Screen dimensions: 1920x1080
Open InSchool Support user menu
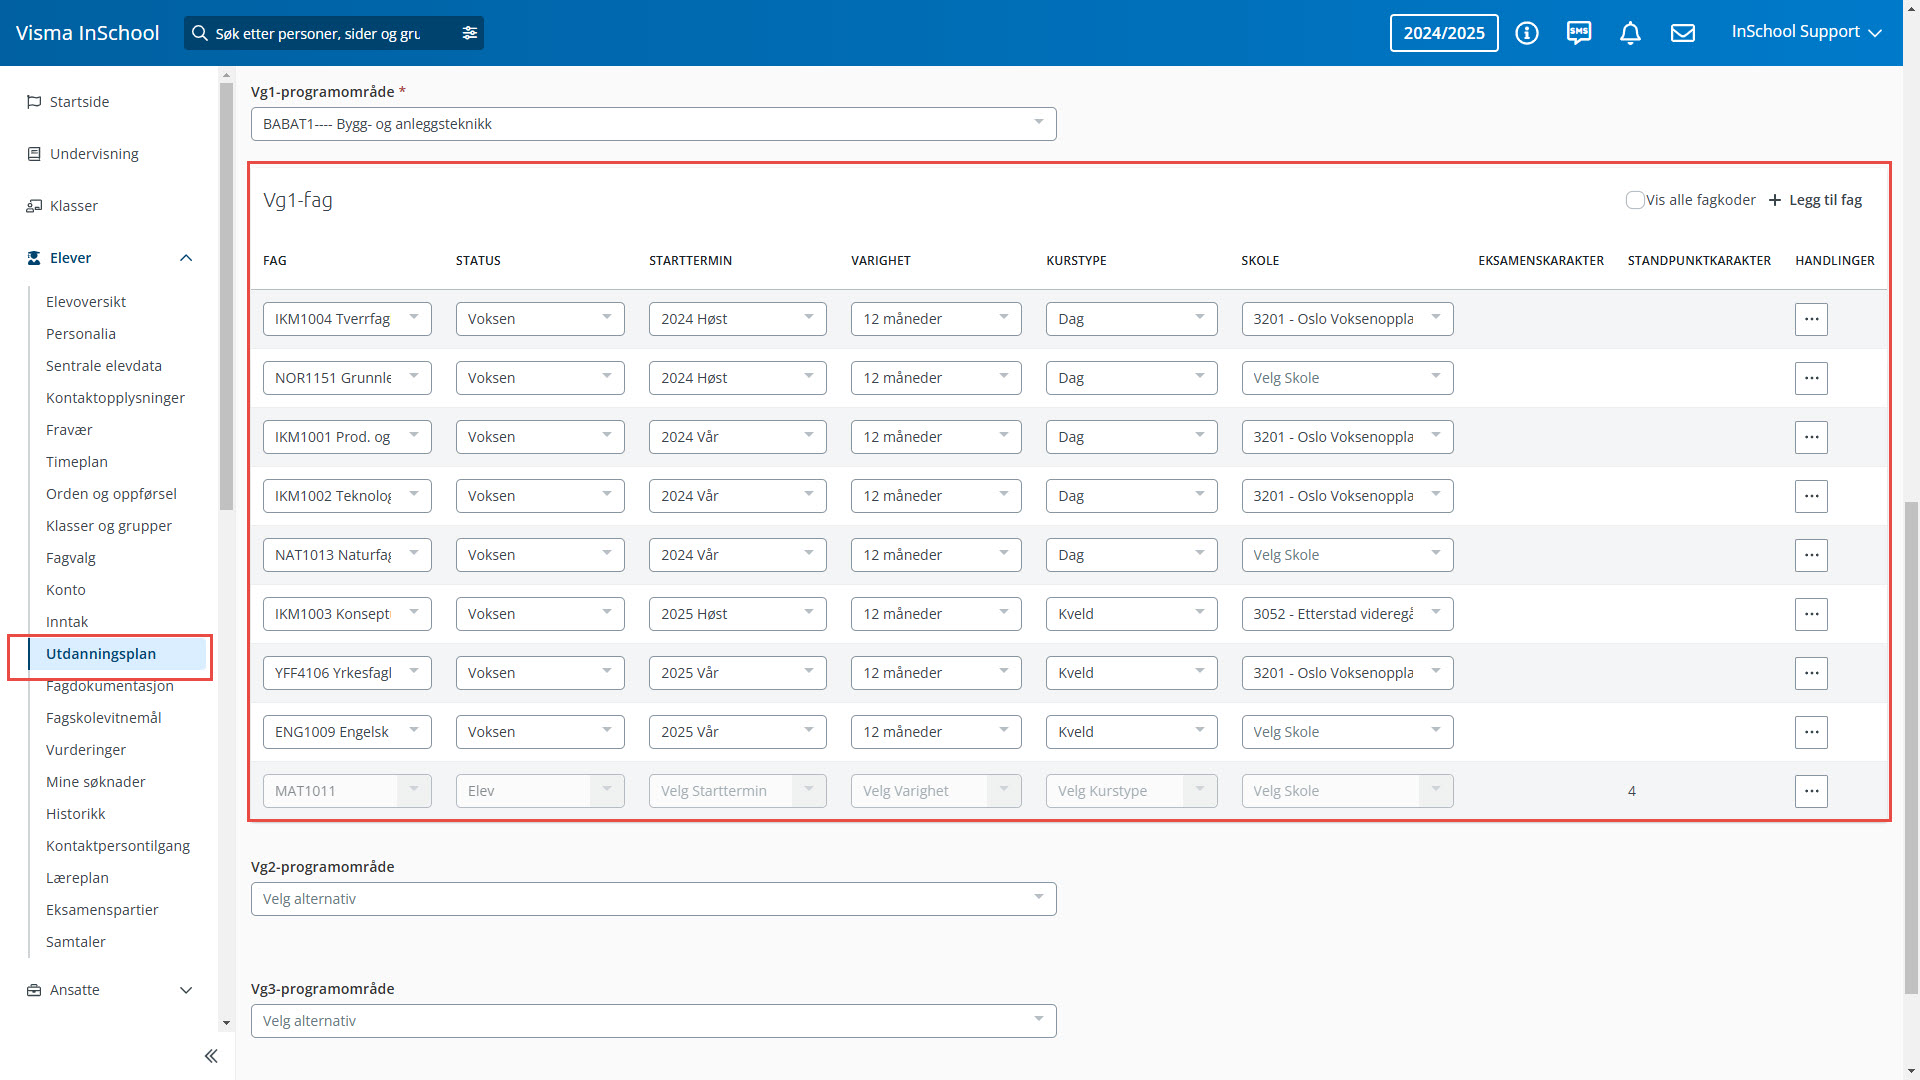[x=1806, y=32]
